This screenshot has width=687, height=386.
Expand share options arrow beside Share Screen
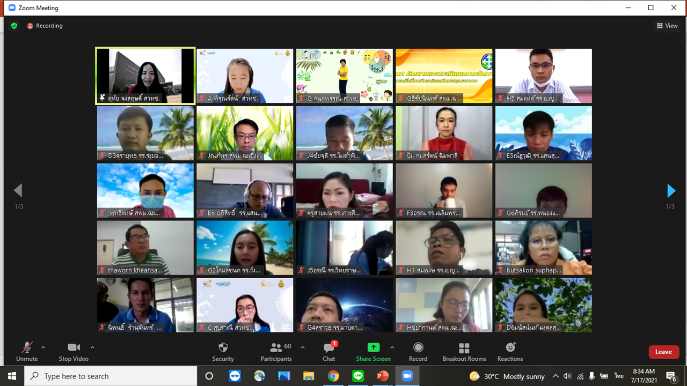click(392, 347)
